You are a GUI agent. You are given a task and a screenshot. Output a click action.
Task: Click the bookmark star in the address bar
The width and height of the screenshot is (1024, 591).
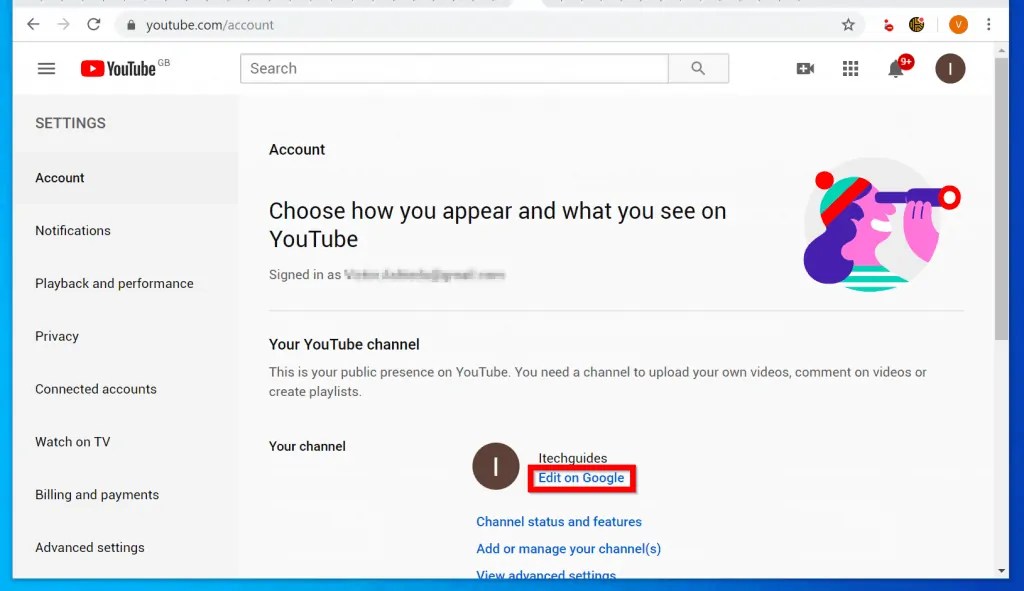[849, 24]
